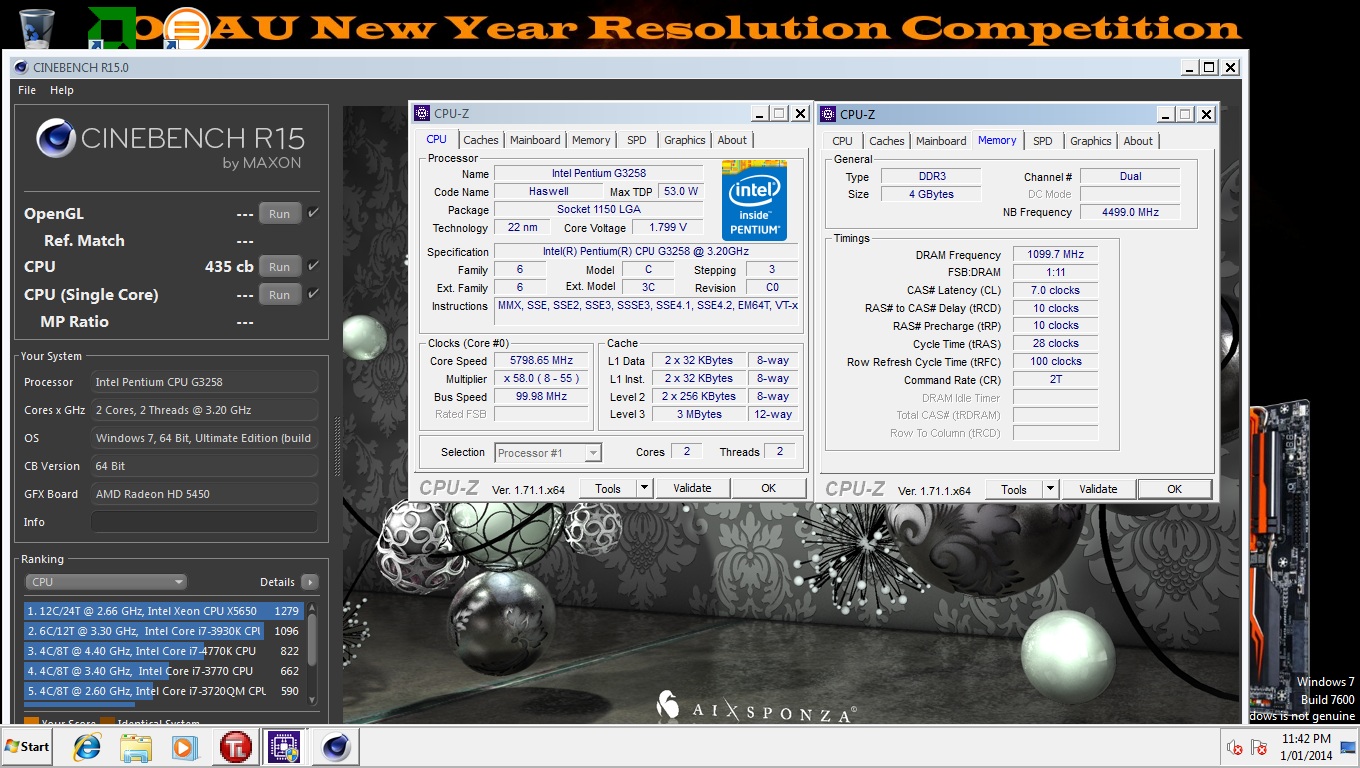The image size is (1360, 768).
Task: Open the Processor #1 selection dropdown
Action: (548, 453)
